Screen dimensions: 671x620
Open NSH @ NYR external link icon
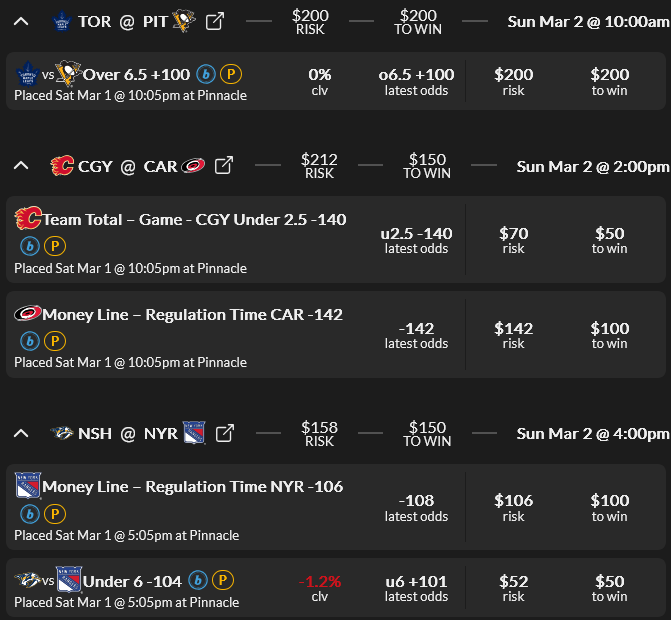click(225, 433)
